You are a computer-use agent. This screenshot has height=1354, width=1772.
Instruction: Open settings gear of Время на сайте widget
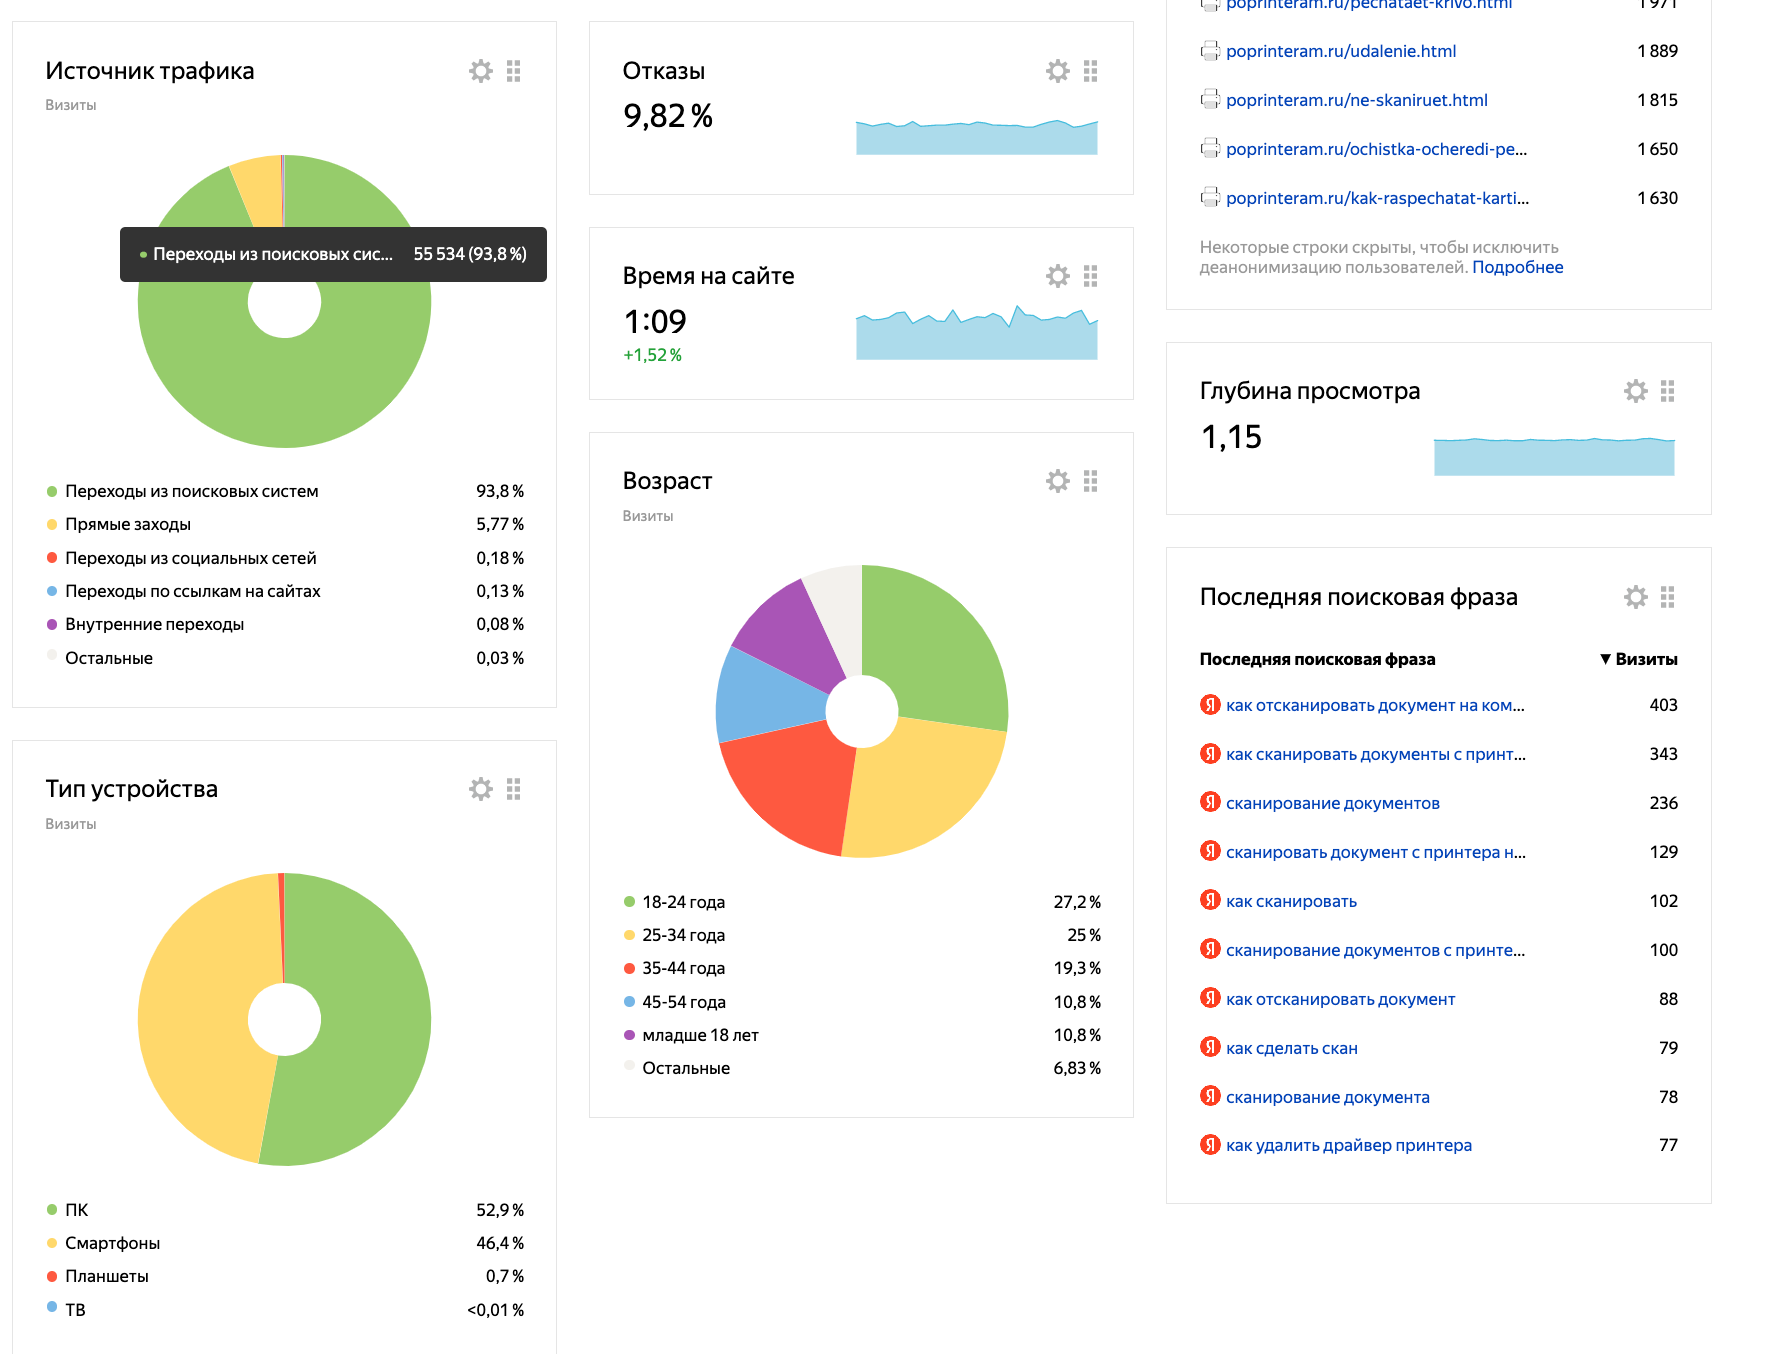[1058, 276]
